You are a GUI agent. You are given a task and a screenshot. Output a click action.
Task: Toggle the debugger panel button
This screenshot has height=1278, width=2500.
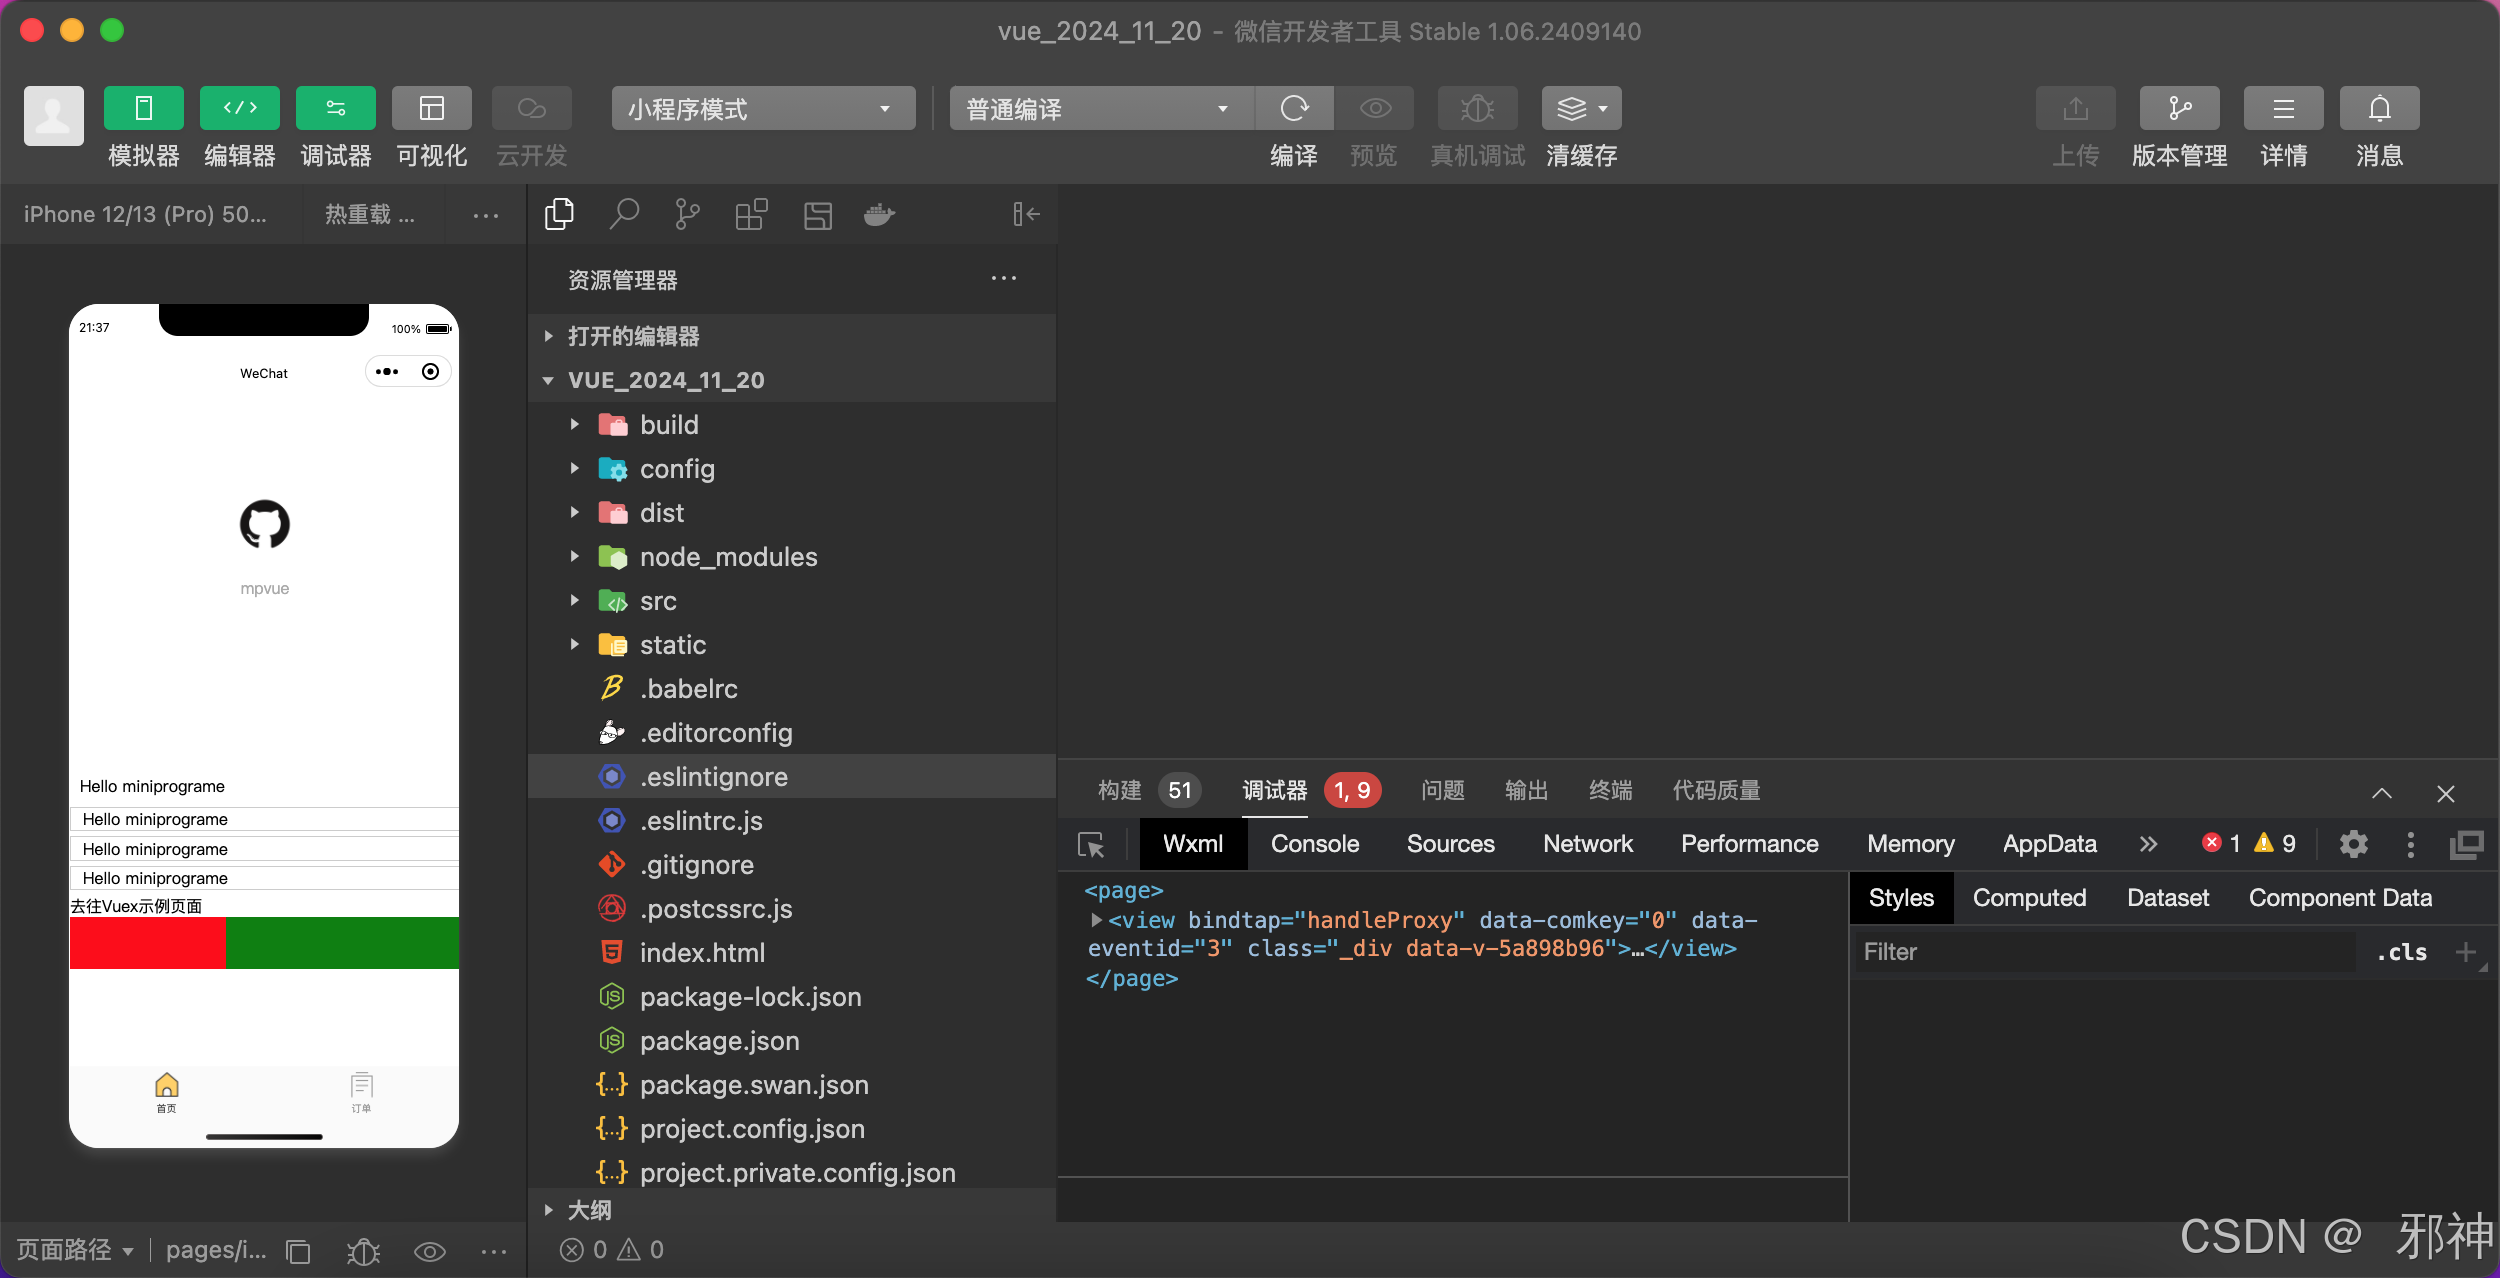(x=335, y=108)
